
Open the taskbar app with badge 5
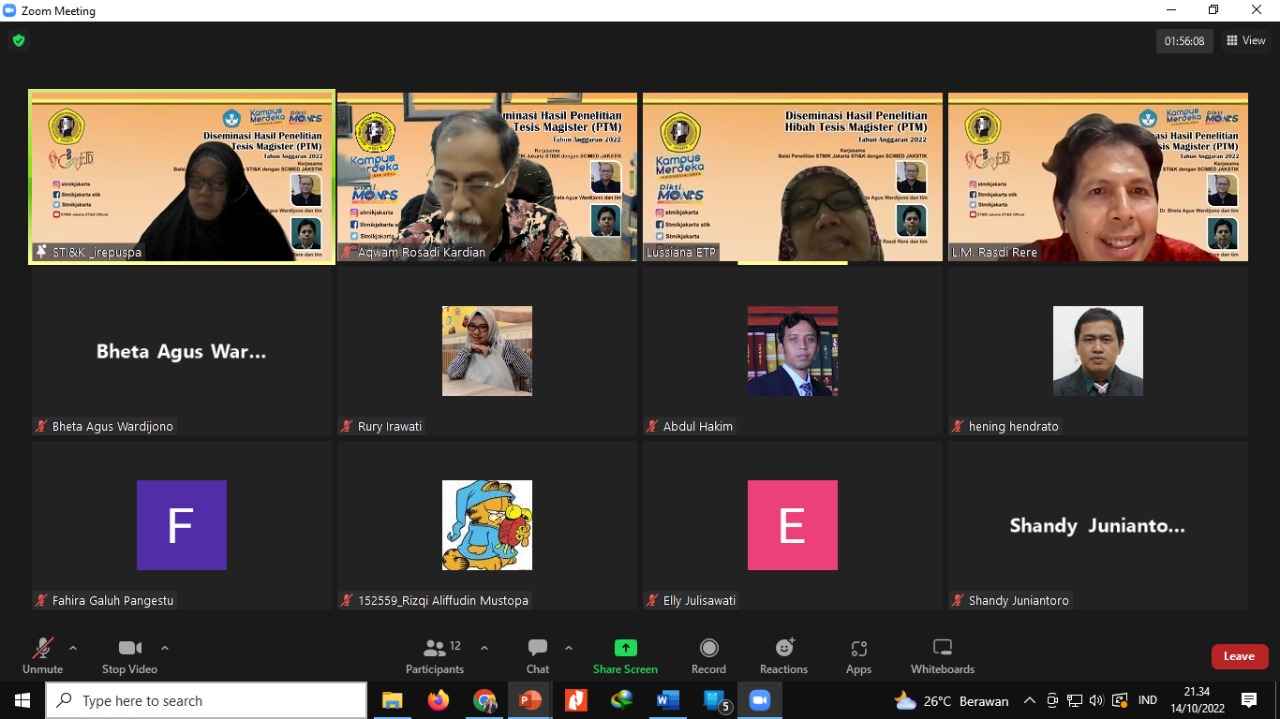[716, 701]
